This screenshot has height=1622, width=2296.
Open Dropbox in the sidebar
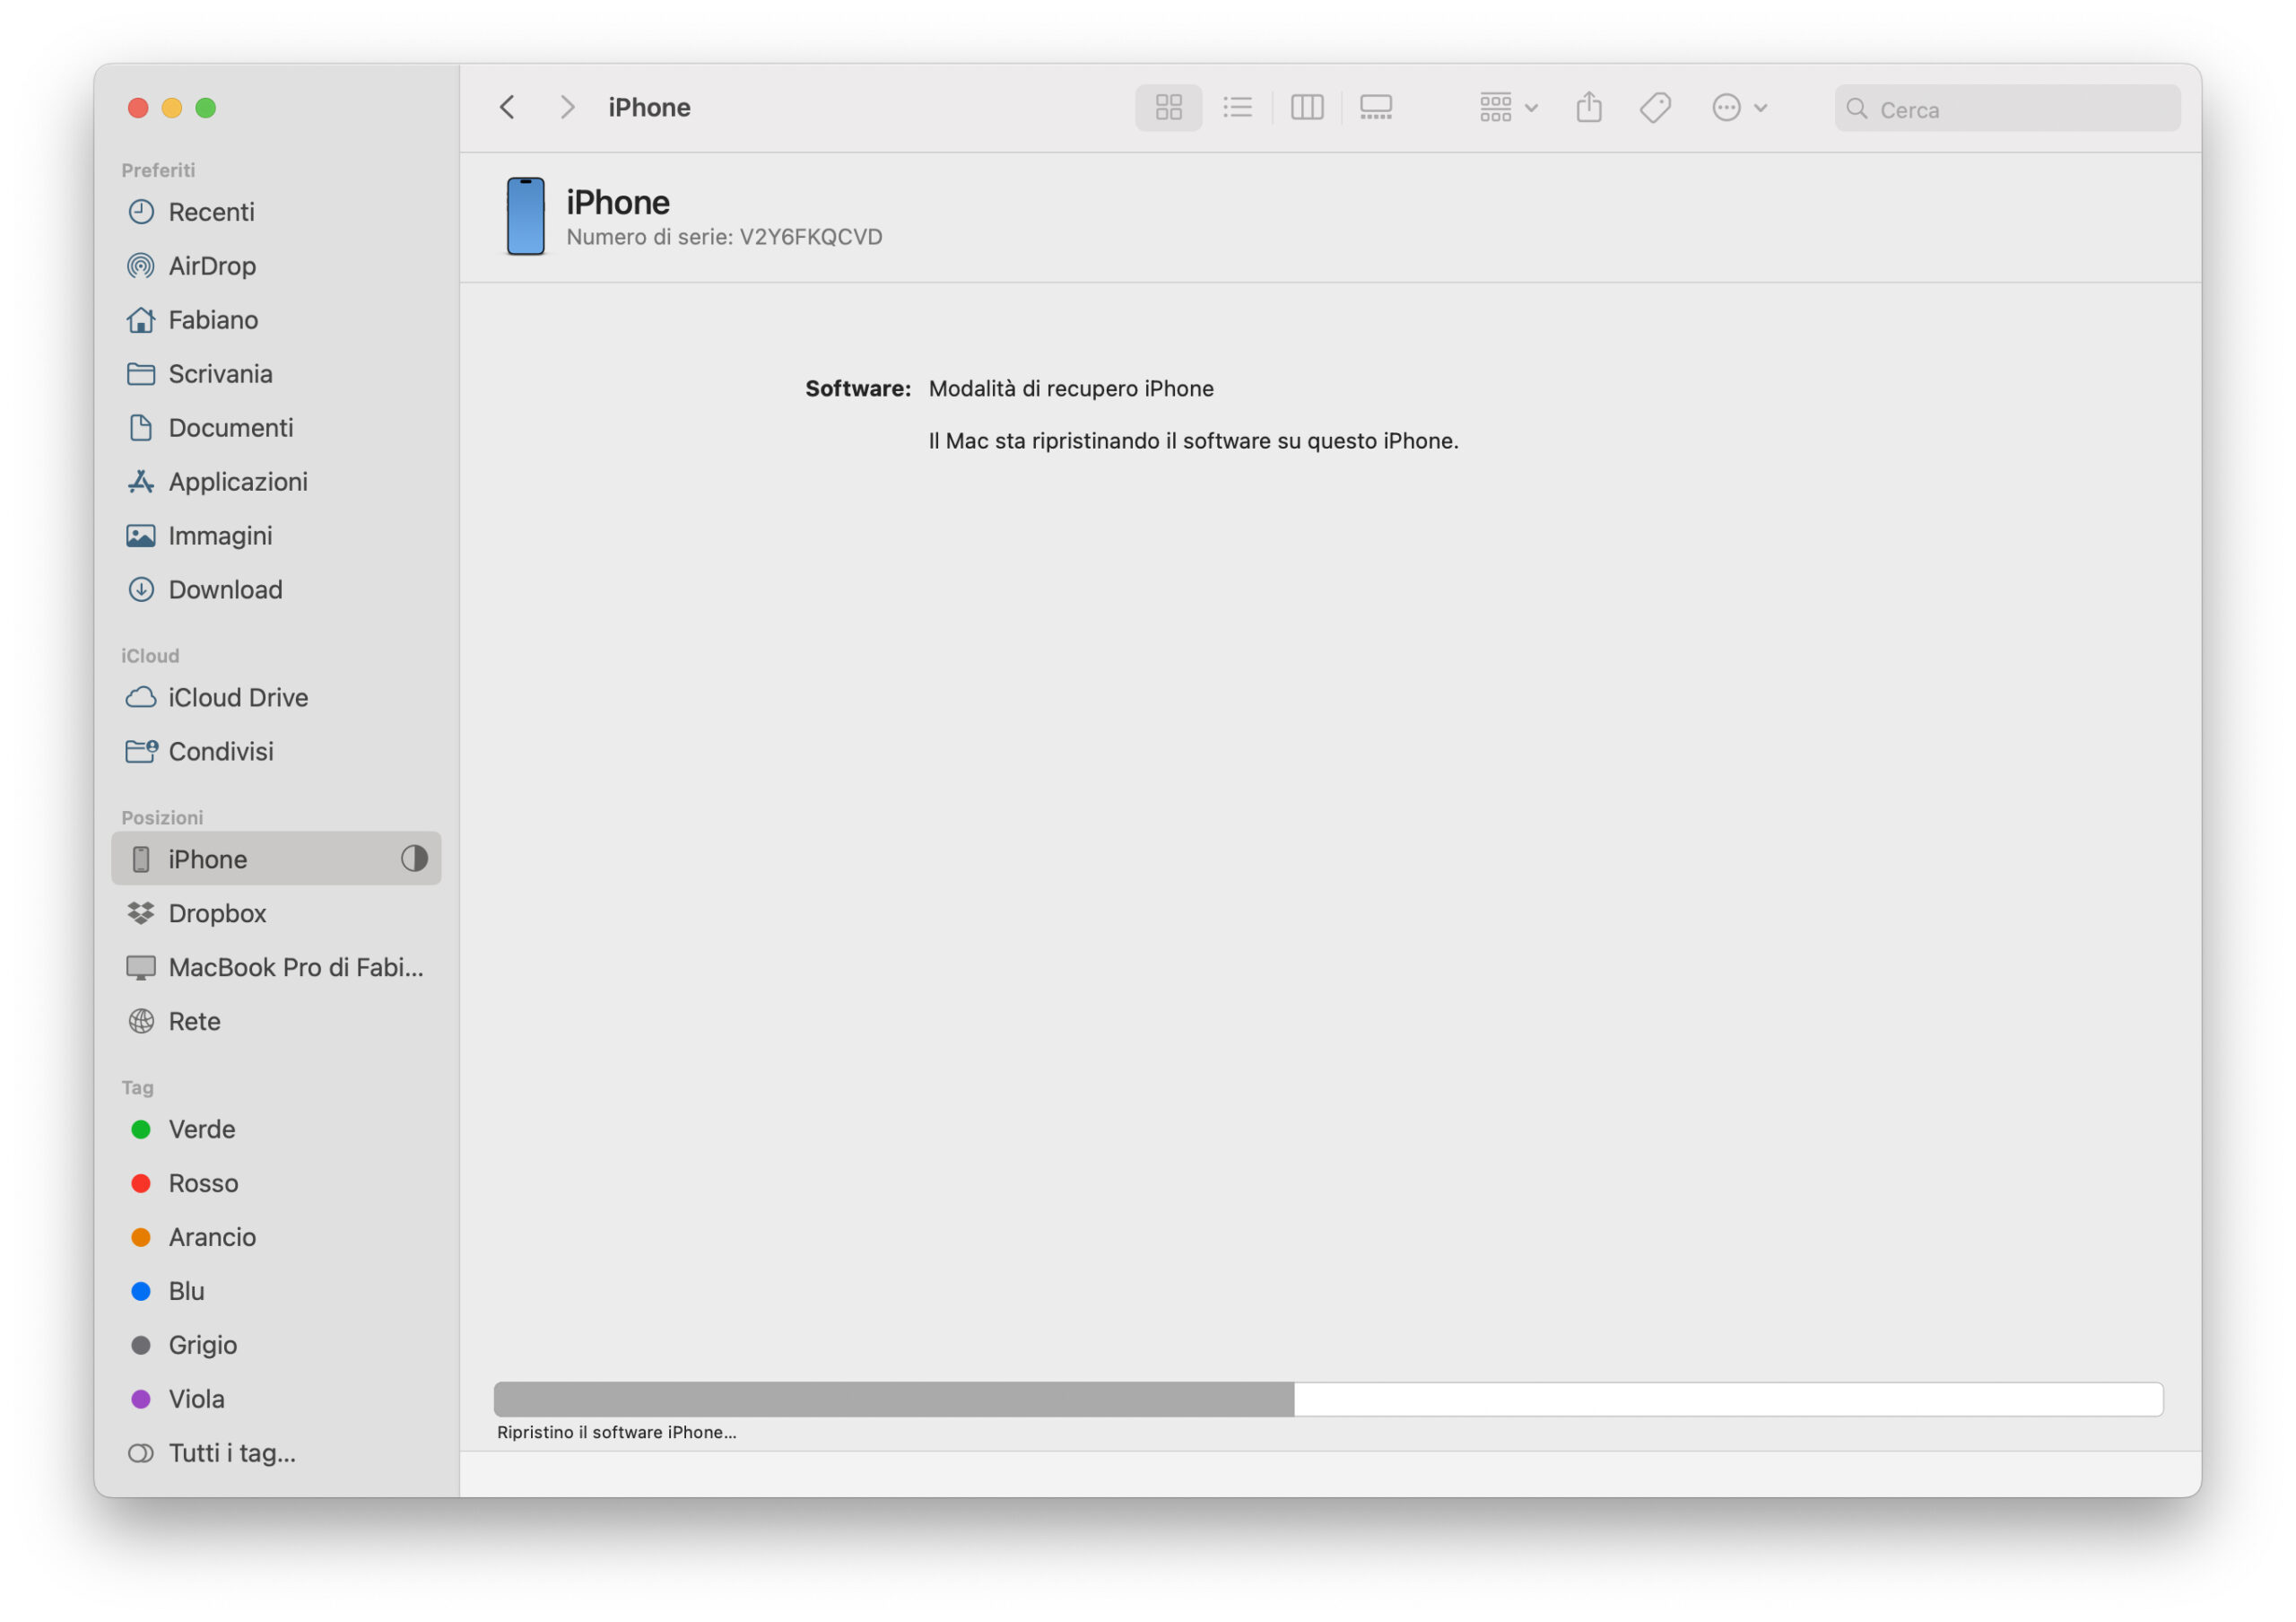pyautogui.click(x=276, y=914)
